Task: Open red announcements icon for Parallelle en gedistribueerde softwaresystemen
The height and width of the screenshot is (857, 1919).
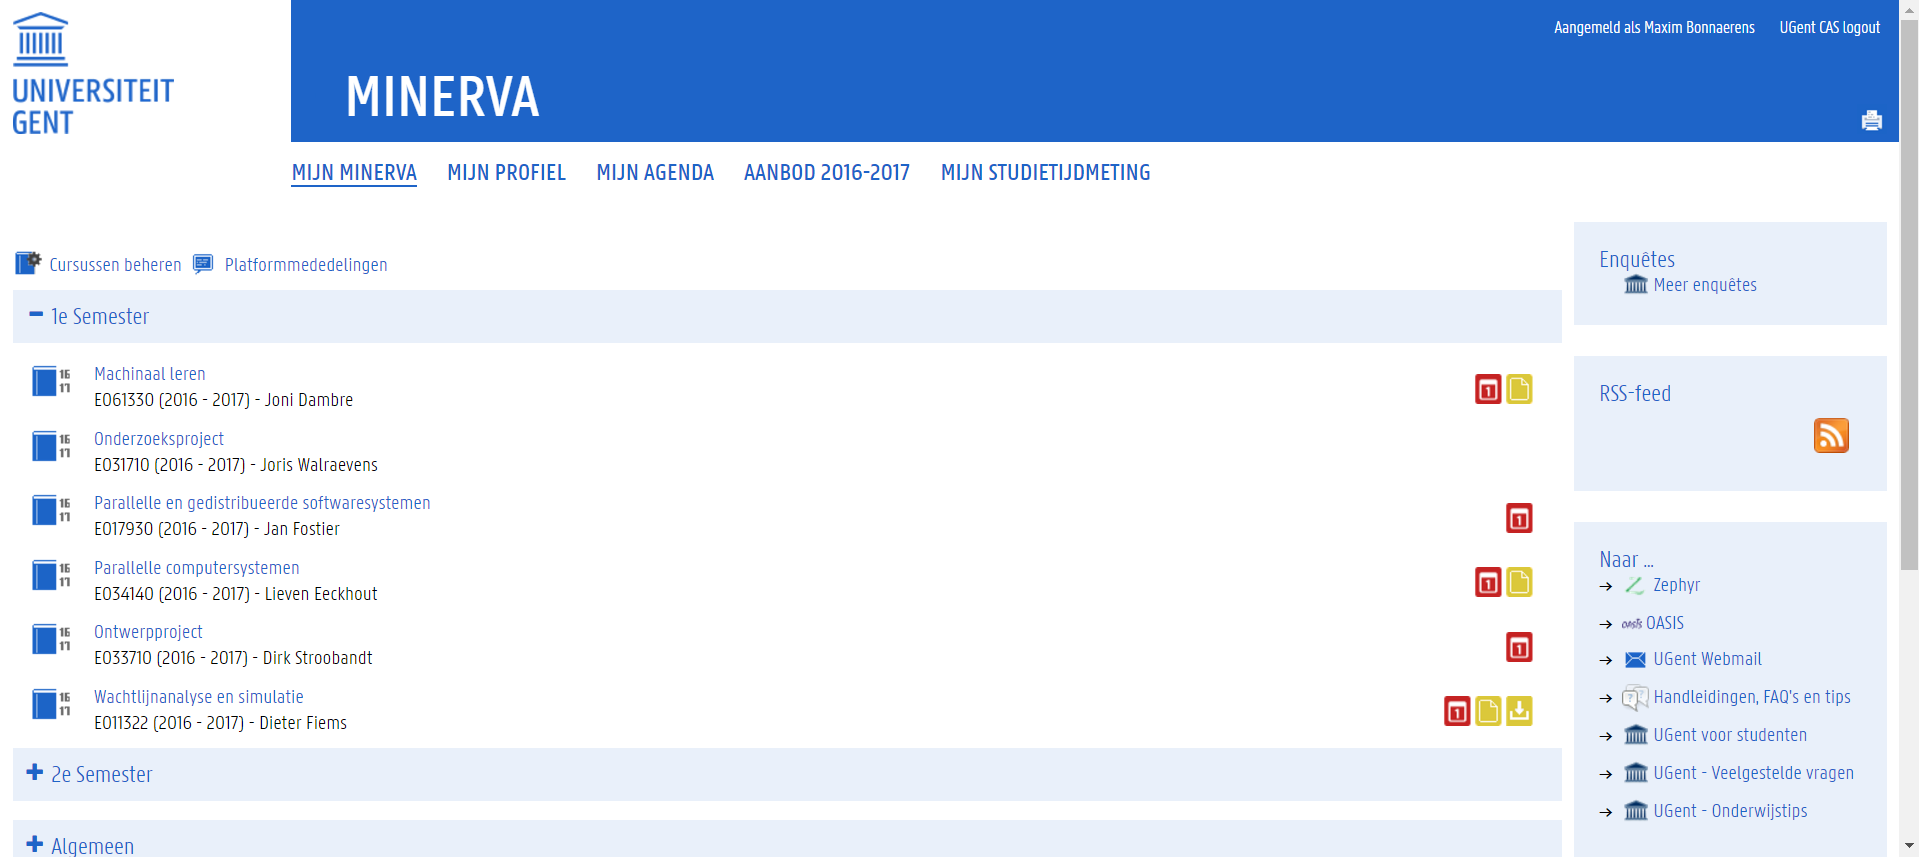Action: [x=1519, y=518]
